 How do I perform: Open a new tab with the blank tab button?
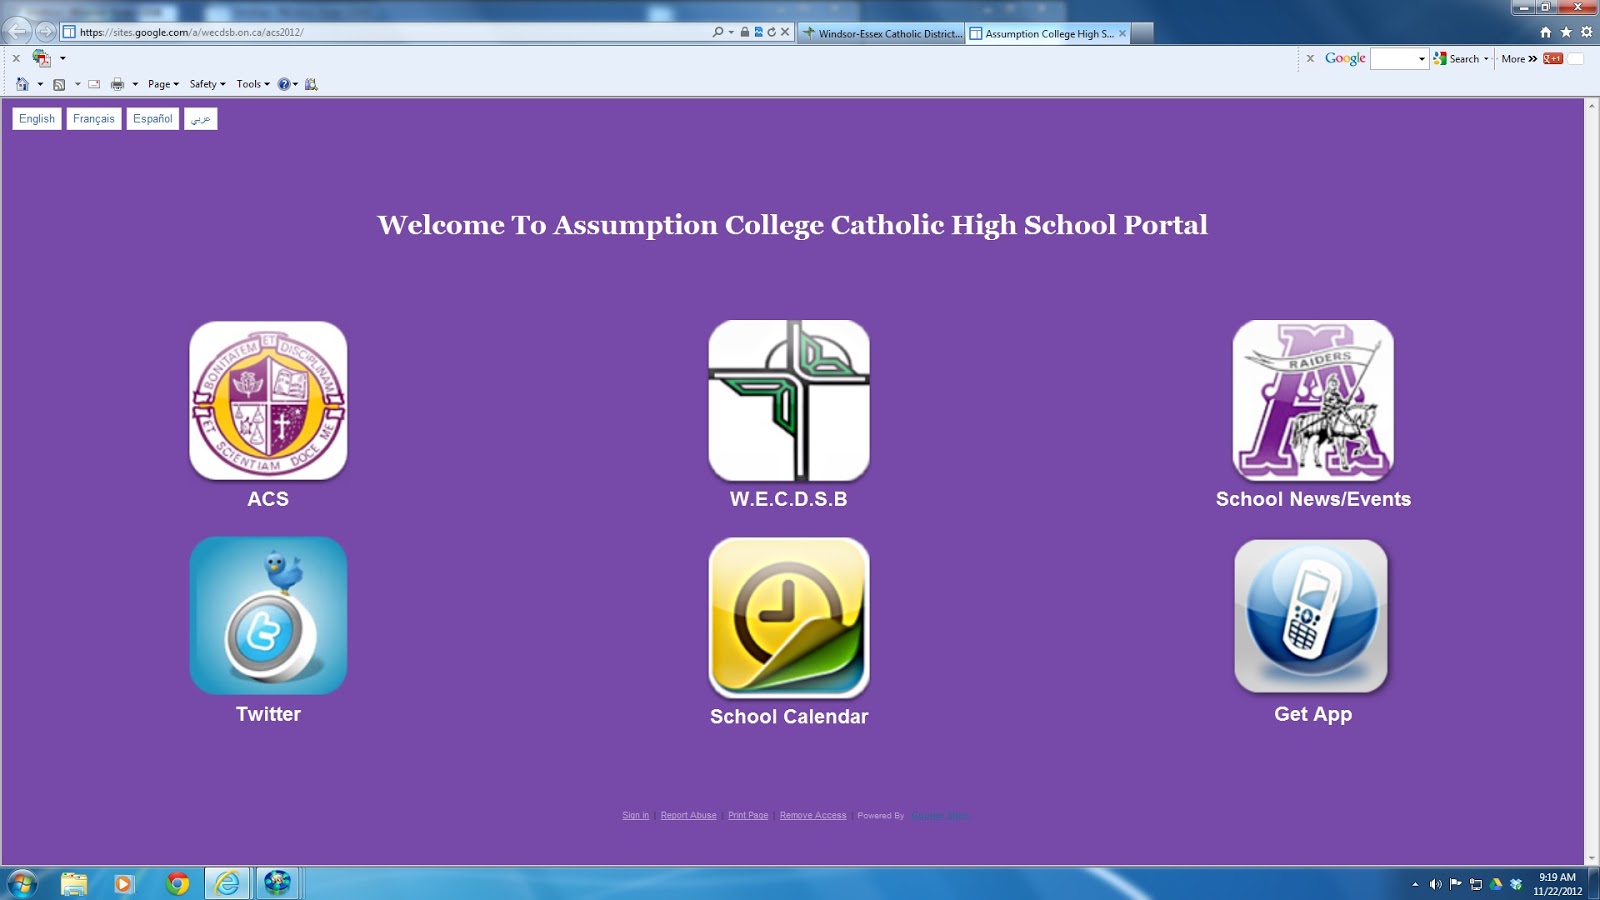pyautogui.click(x=1142, y=33)
